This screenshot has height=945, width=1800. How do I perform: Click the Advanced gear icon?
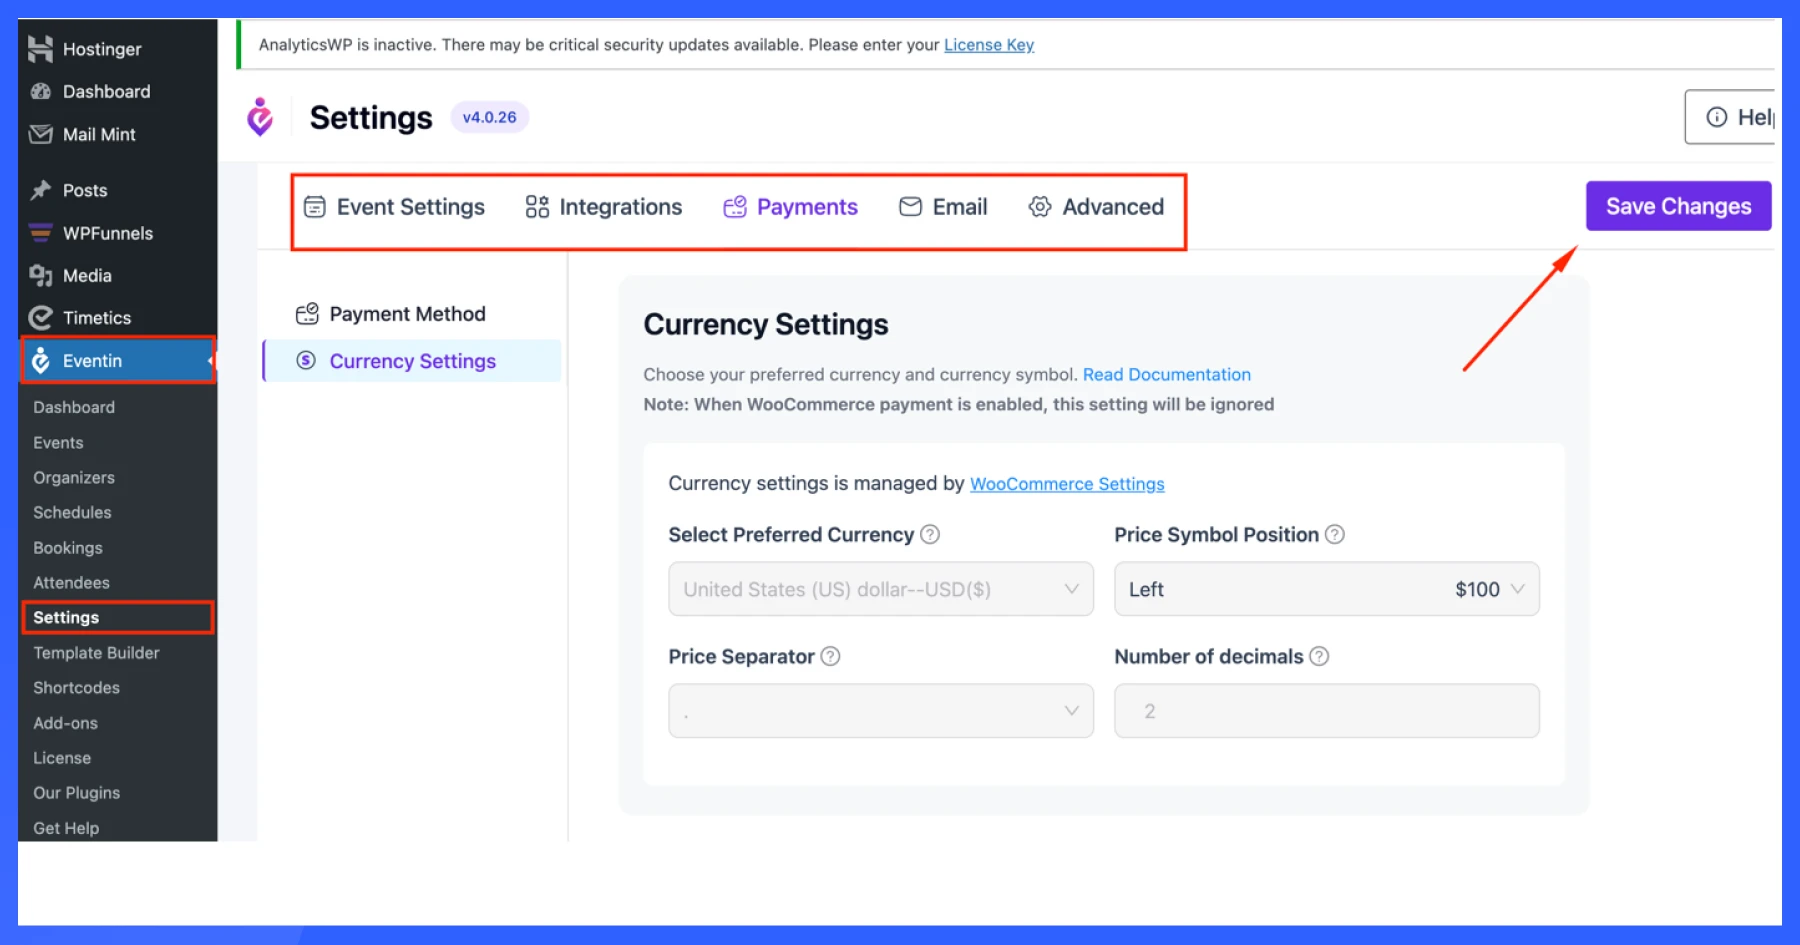1040,207
